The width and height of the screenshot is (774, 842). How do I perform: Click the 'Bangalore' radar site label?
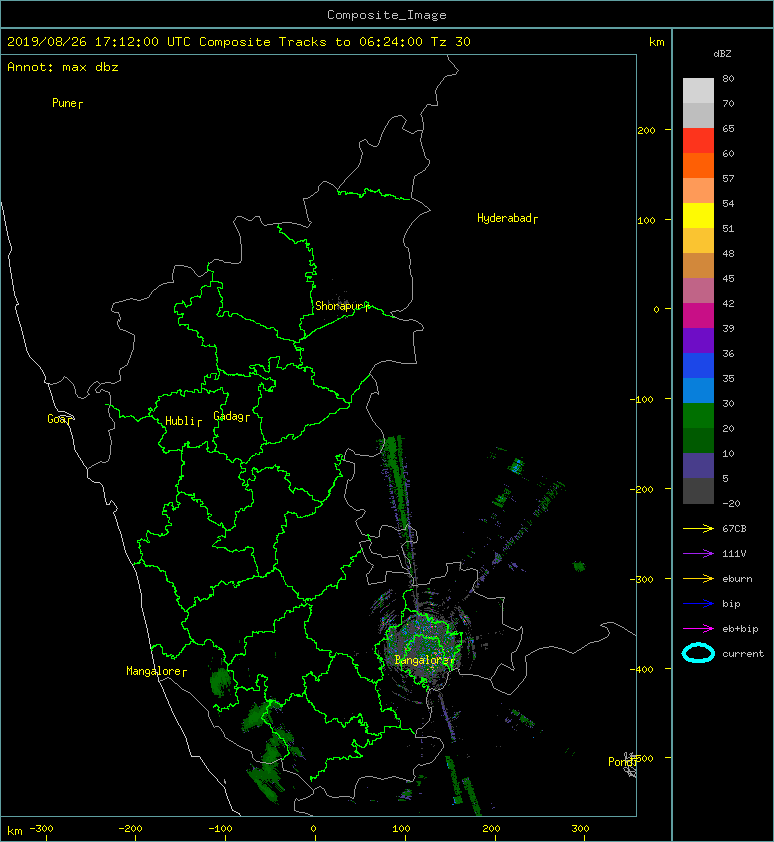pos(424,660)
